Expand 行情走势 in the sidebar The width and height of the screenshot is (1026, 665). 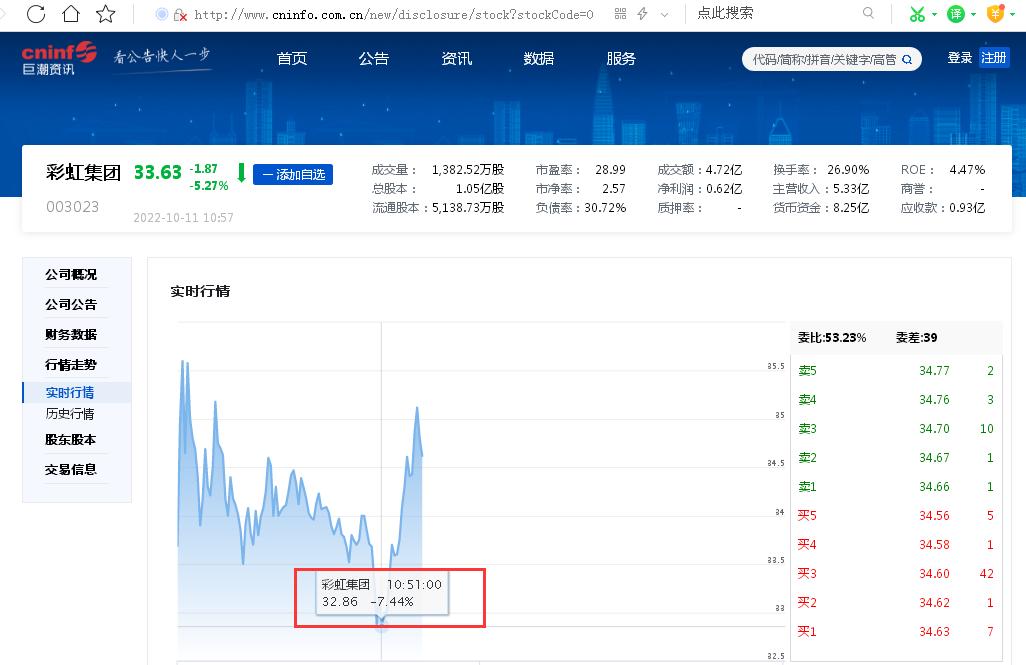[x=71, y=365]
